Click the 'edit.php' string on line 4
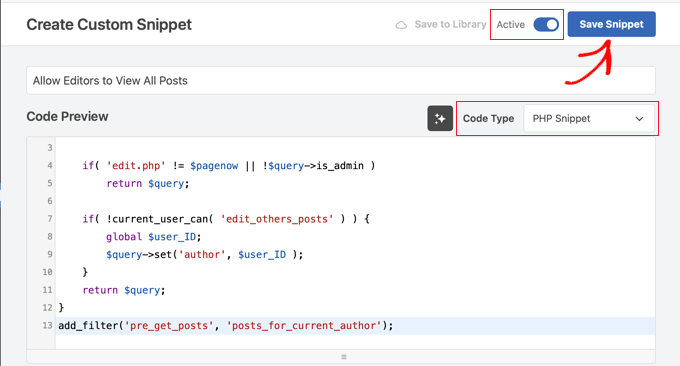Image resolution: width=680 pixels, height=366 pixels. pos(136,166)
